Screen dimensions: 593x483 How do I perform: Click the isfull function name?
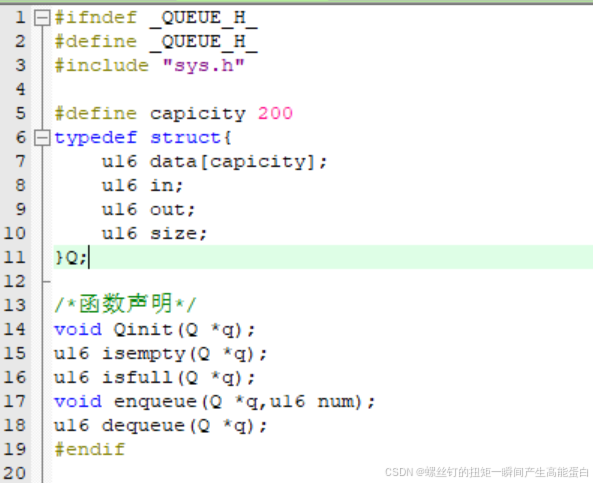tap(137, 377)
